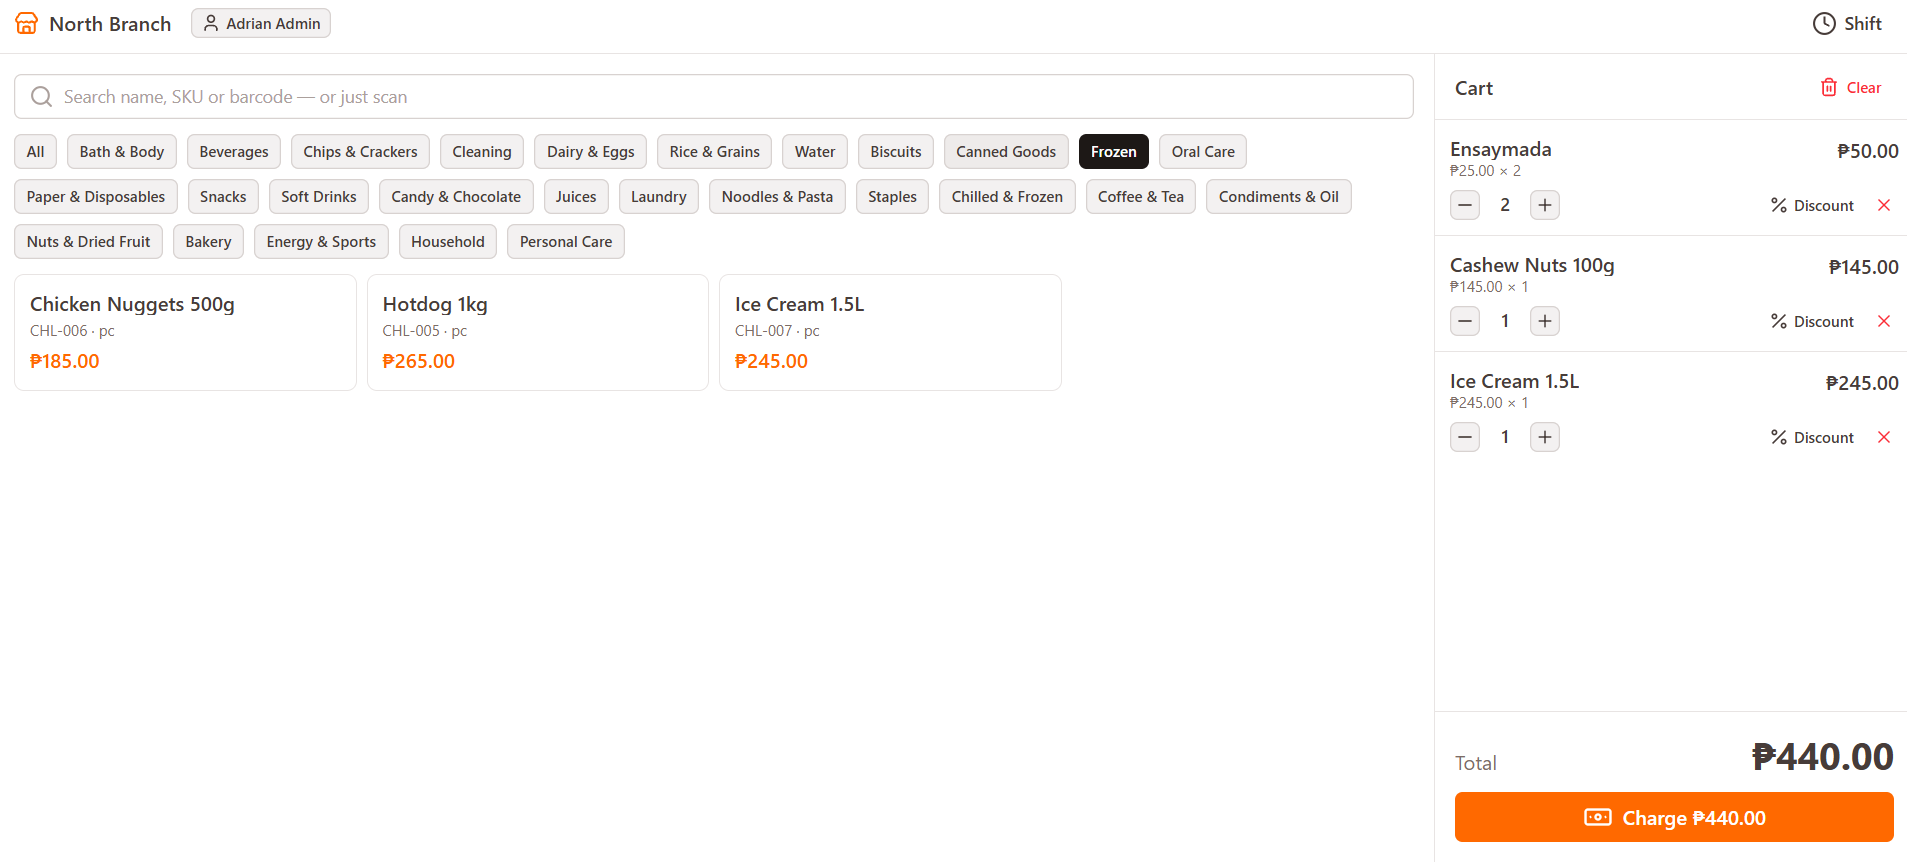The height and width of the screenshot is (862, 1907).
Task: Filter by Chips & Crackers
Action: click(x=361, y=151)
